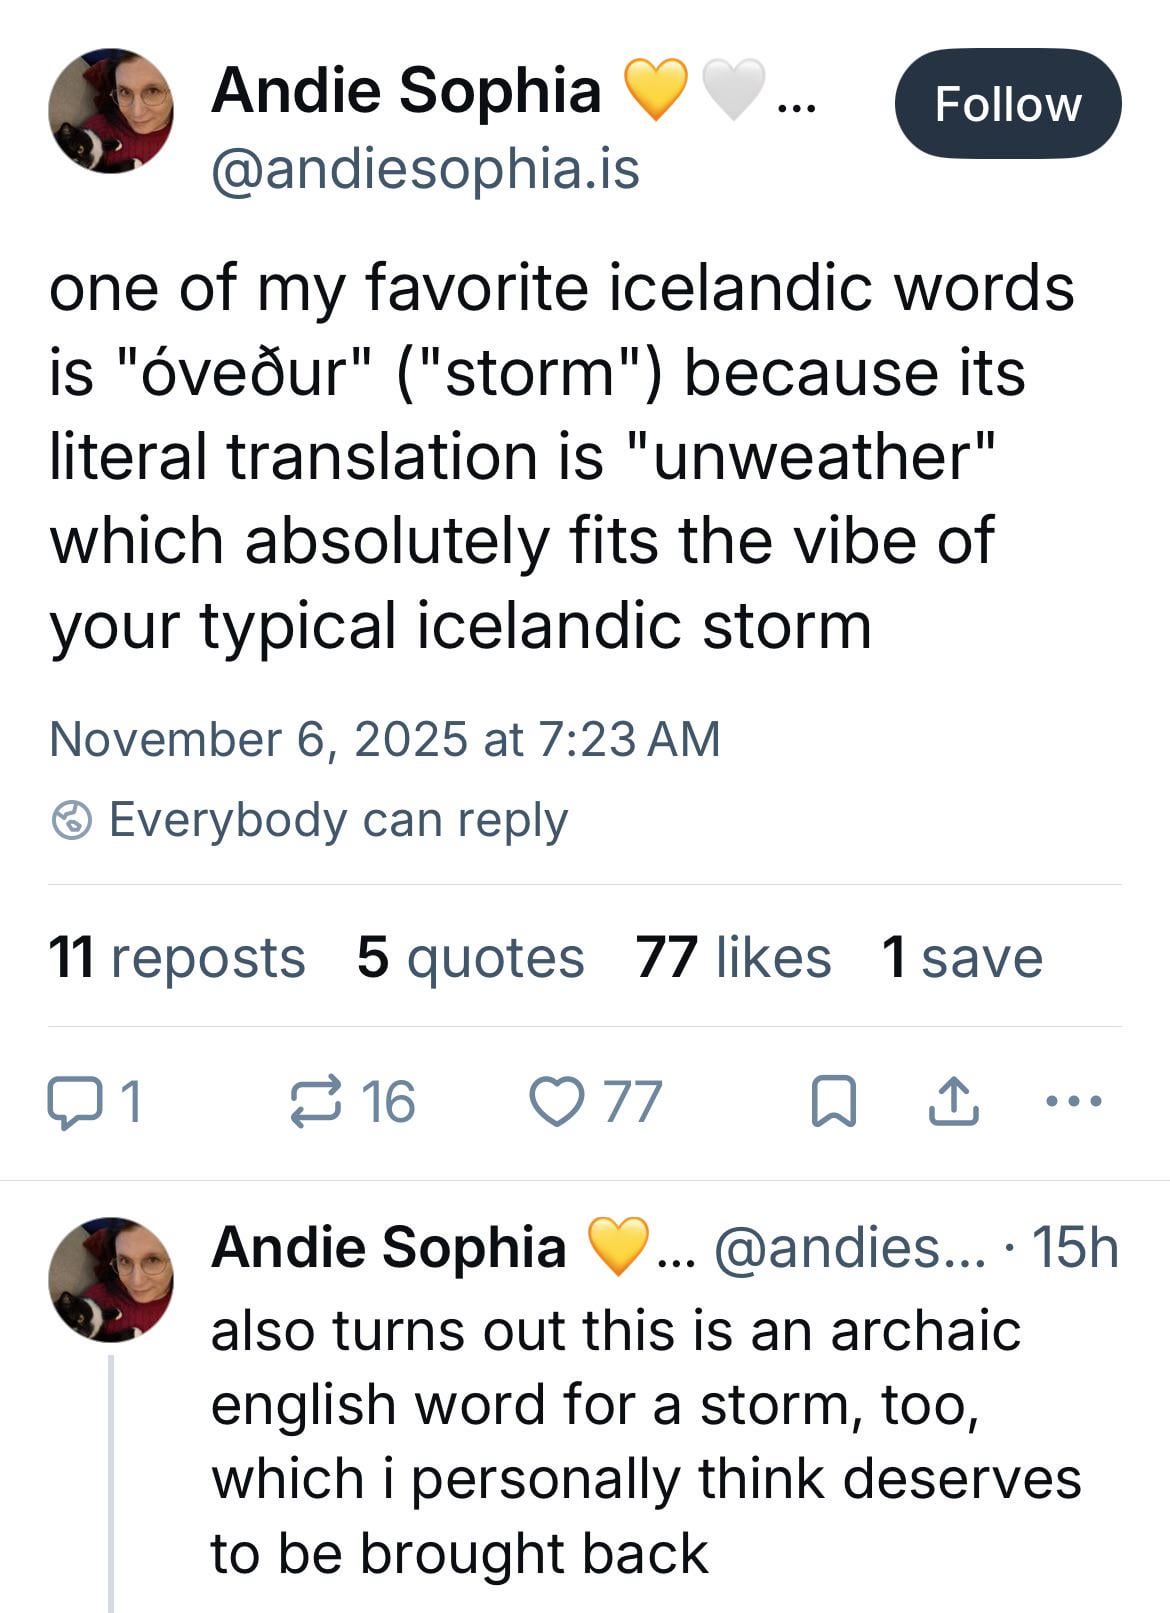Open the "Everybody can reply" setting
The height and width of the screenshot is (1613, 1170).
tap(338, 821)
